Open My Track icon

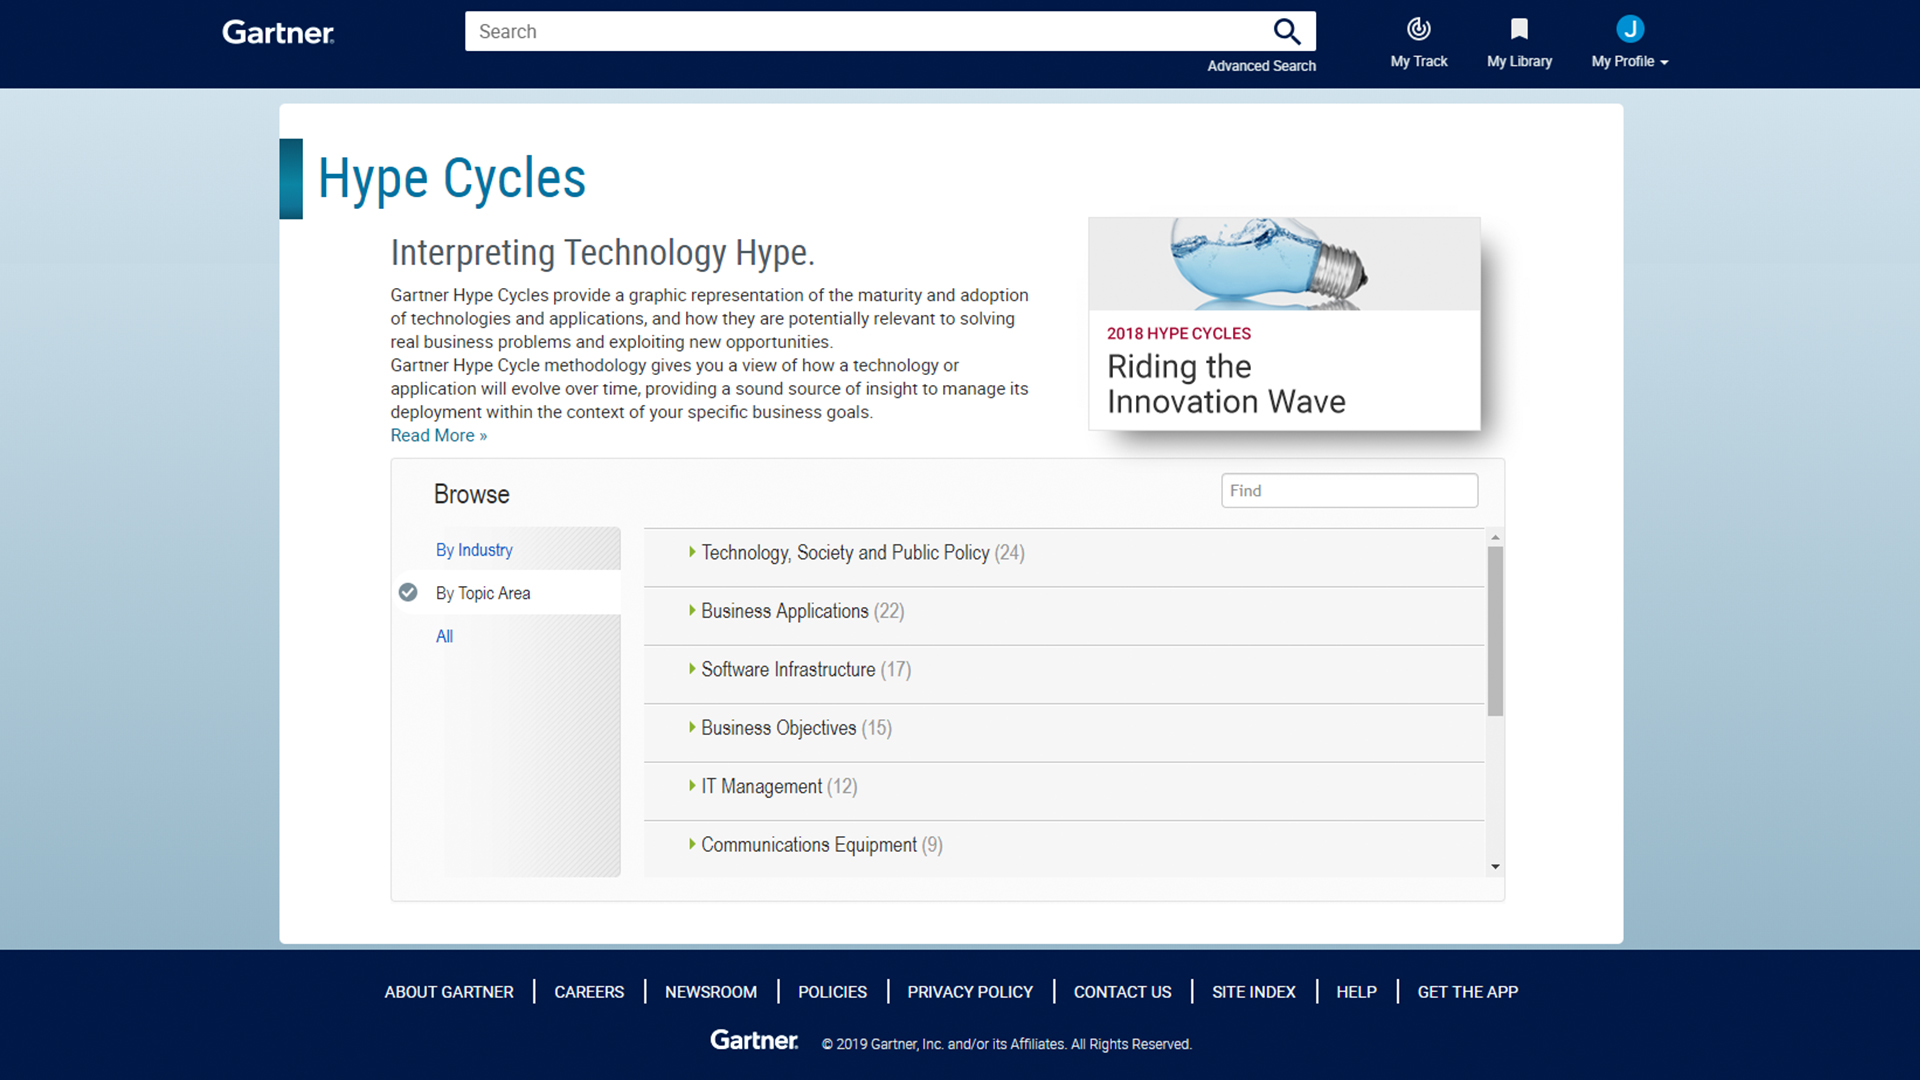(x=1418, y=29)
